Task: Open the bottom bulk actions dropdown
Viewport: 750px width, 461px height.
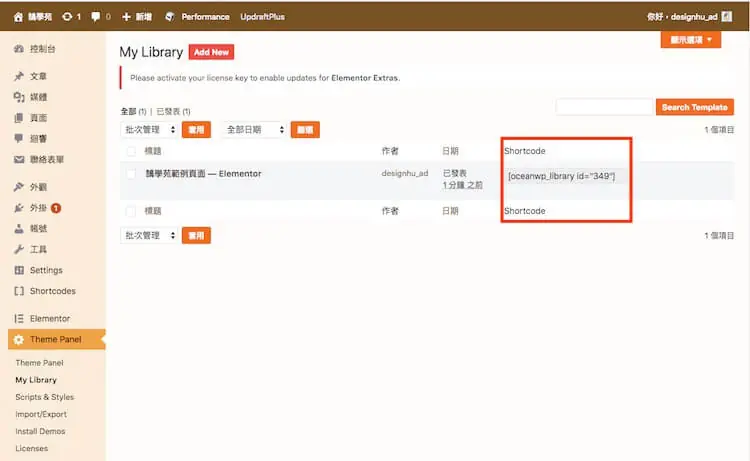Action: point(149,235)
